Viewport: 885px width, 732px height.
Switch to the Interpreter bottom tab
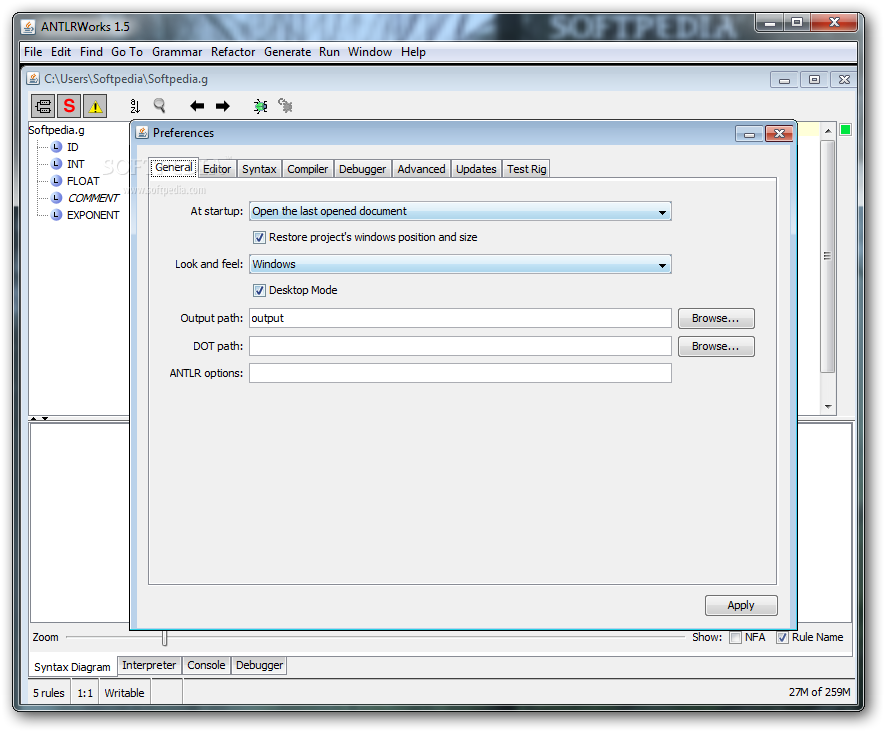pyautogui.click(x=149, y=665)
